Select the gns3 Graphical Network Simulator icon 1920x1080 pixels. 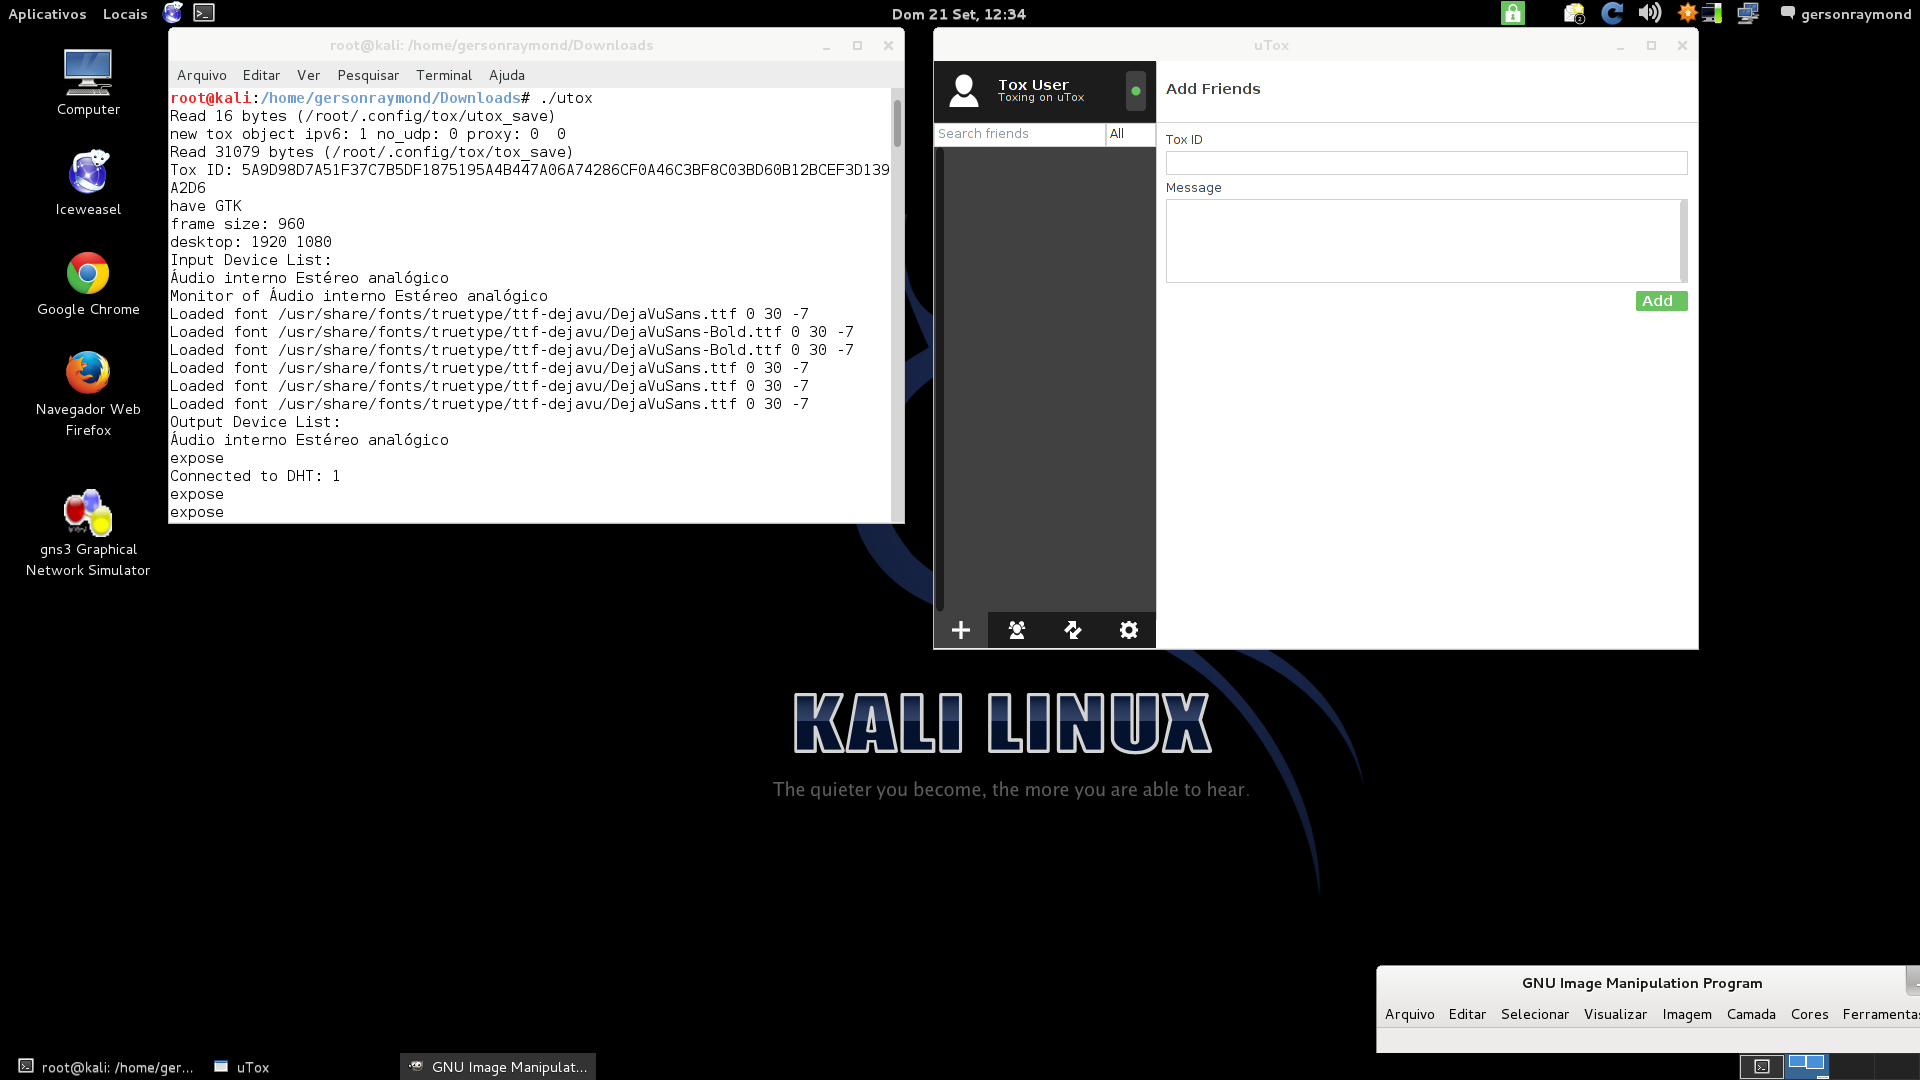point(88,534)
